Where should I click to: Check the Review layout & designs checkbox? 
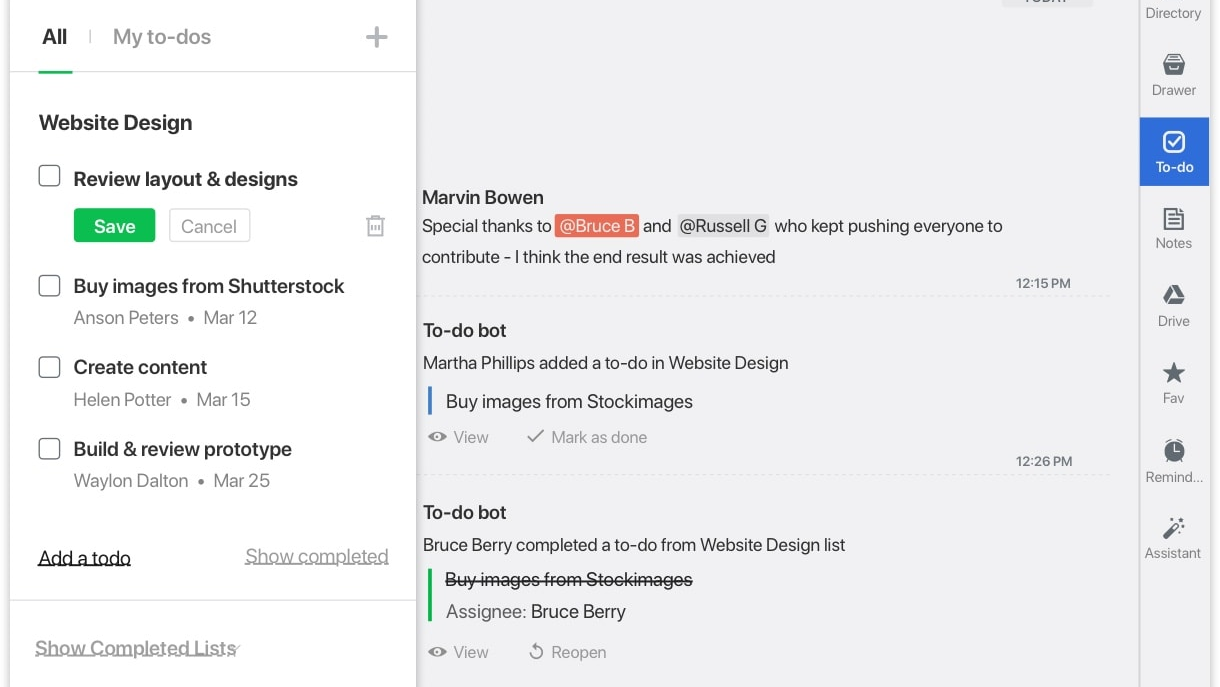49,177
